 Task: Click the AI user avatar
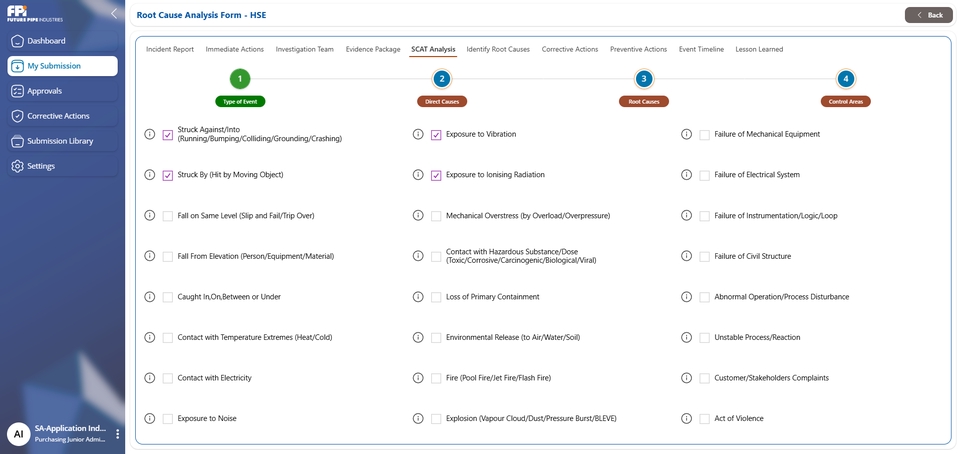coord(18,433)
